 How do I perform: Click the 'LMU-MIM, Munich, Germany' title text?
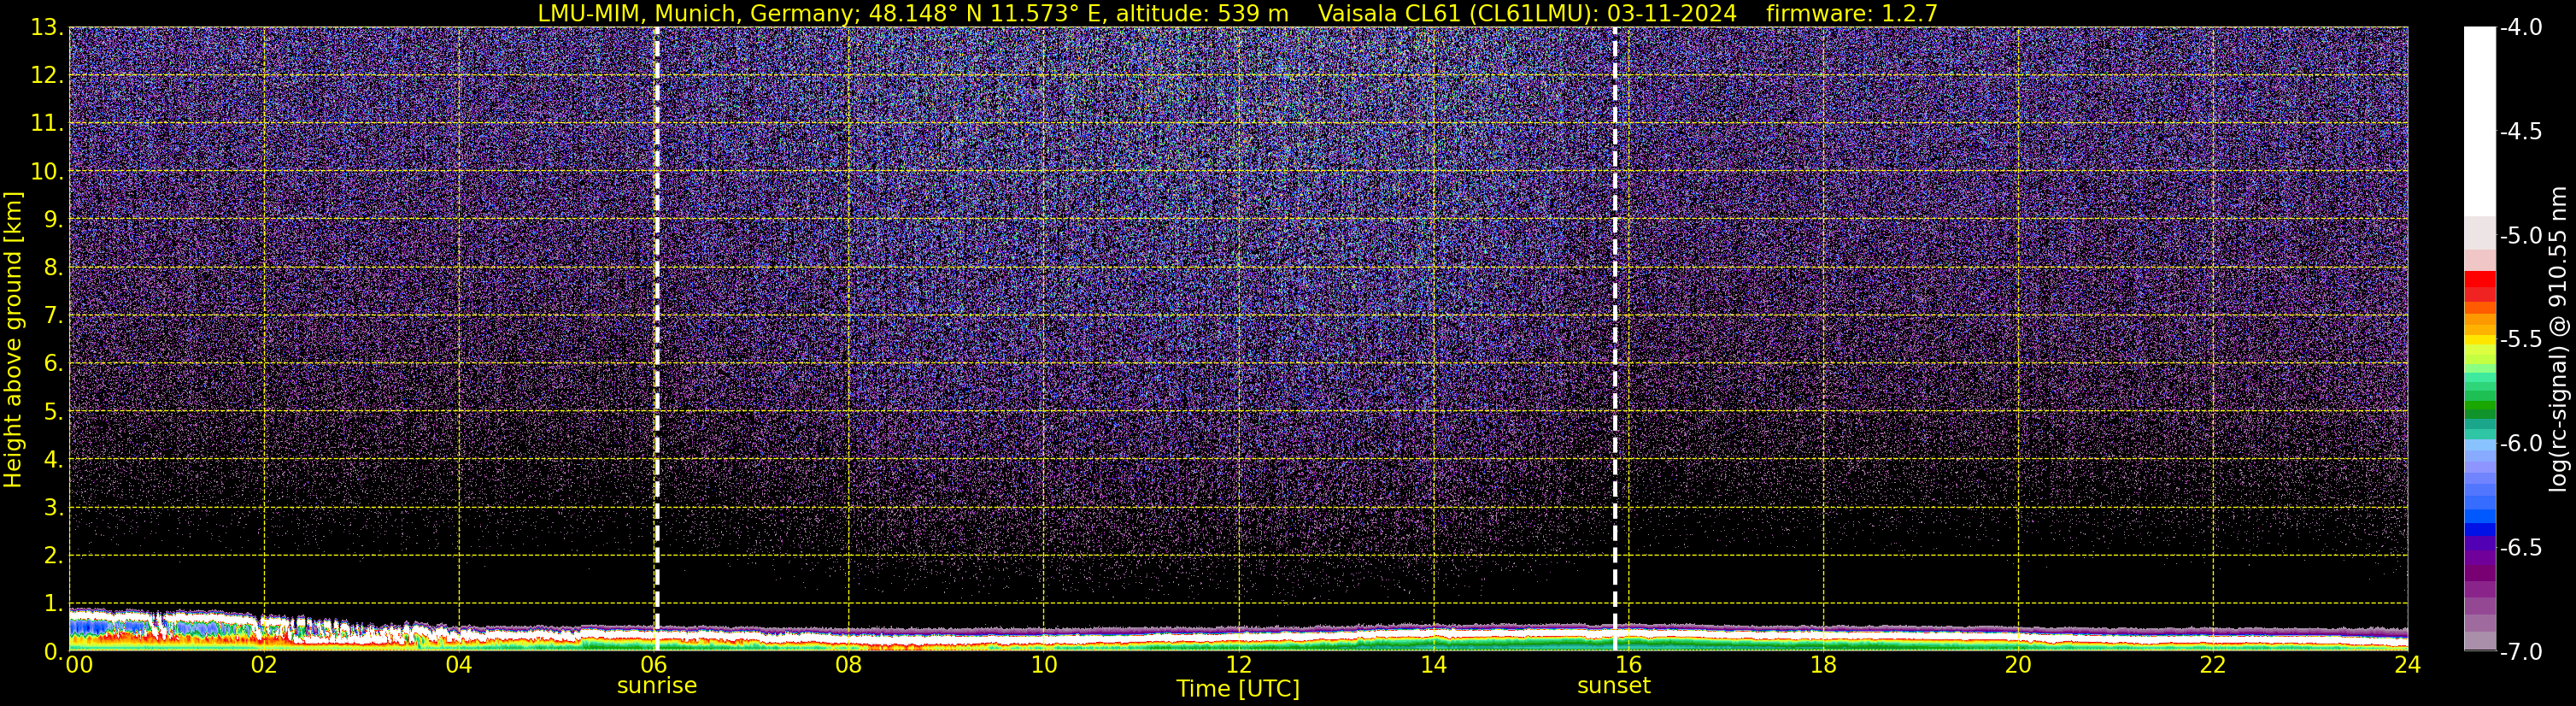686,13
